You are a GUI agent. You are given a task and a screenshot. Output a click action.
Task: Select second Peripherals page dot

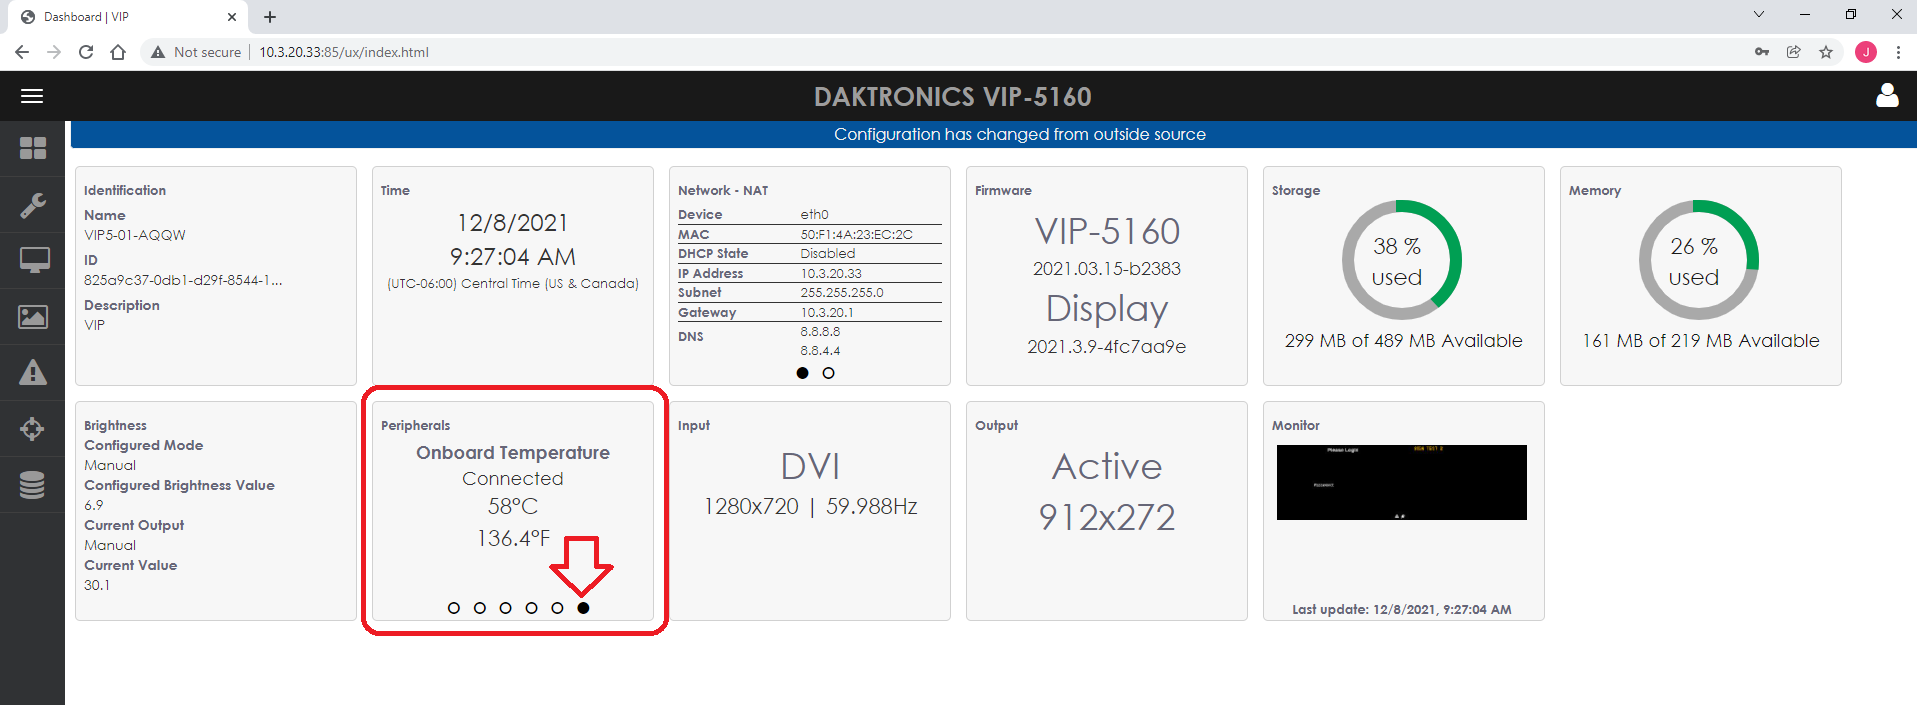click(x=480, y=608)
